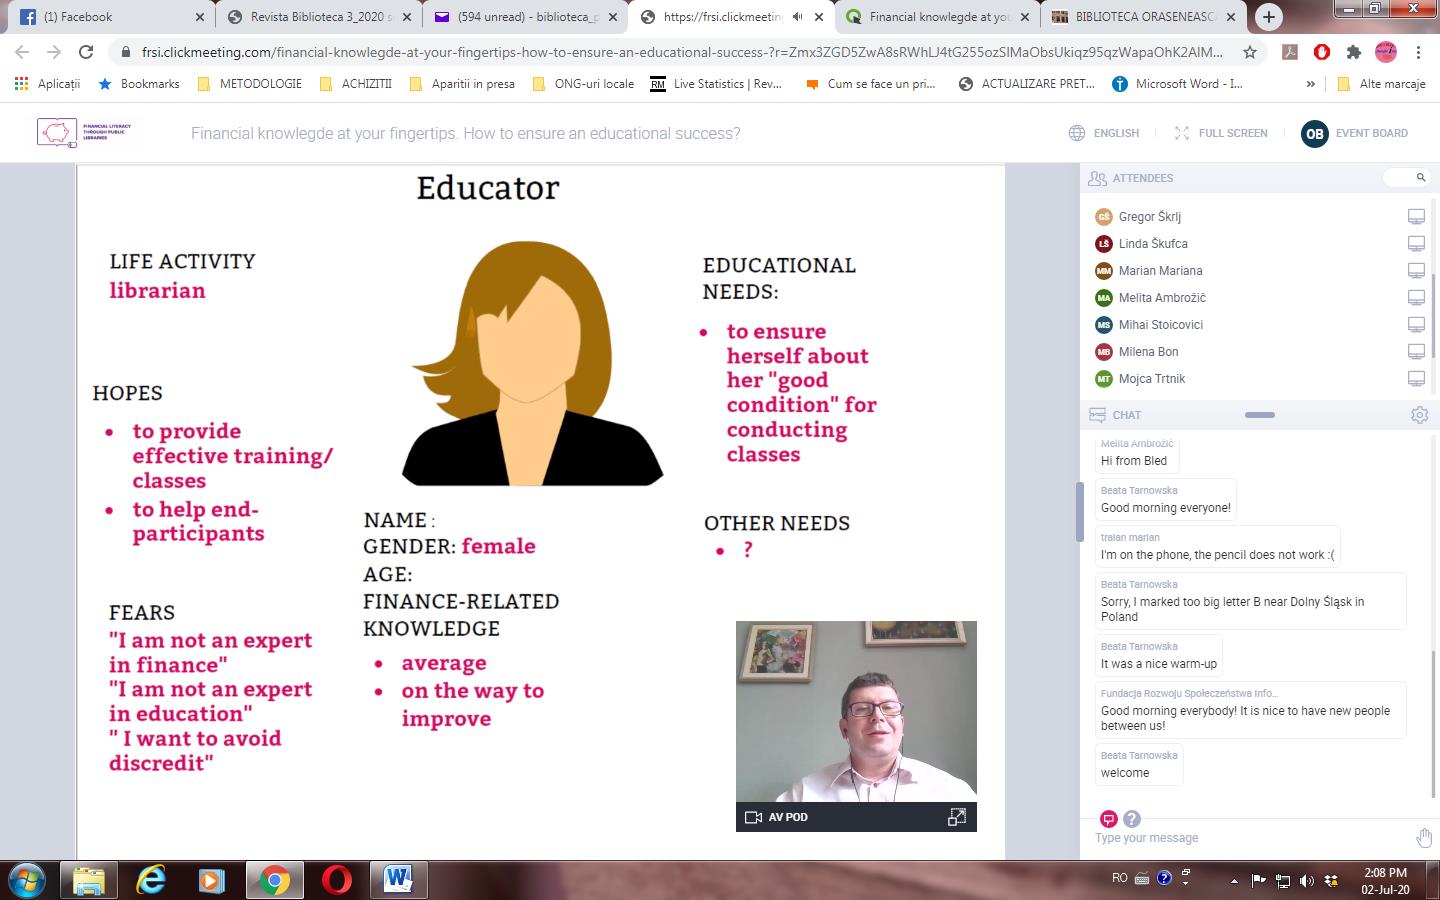Expand hidden bookmarks chevron
The image size is (1440, 900).
pyautogui.click(x=1310, y=84)
